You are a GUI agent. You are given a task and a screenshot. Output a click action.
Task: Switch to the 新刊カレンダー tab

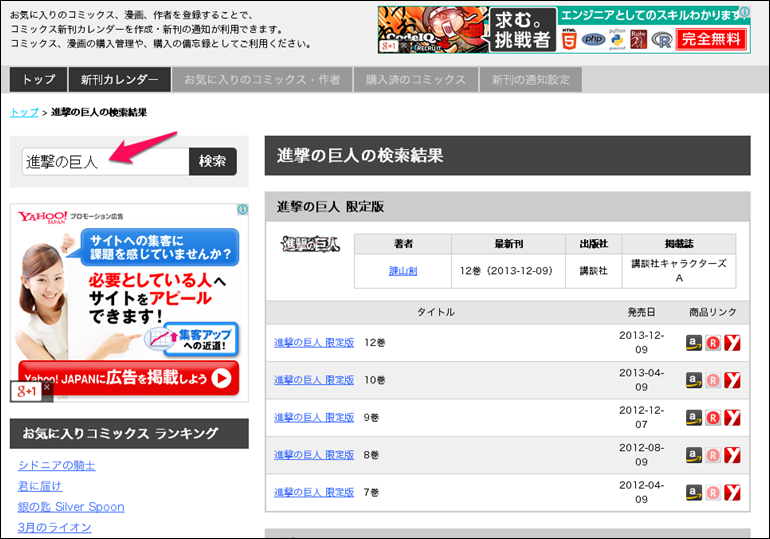(119, 80)
